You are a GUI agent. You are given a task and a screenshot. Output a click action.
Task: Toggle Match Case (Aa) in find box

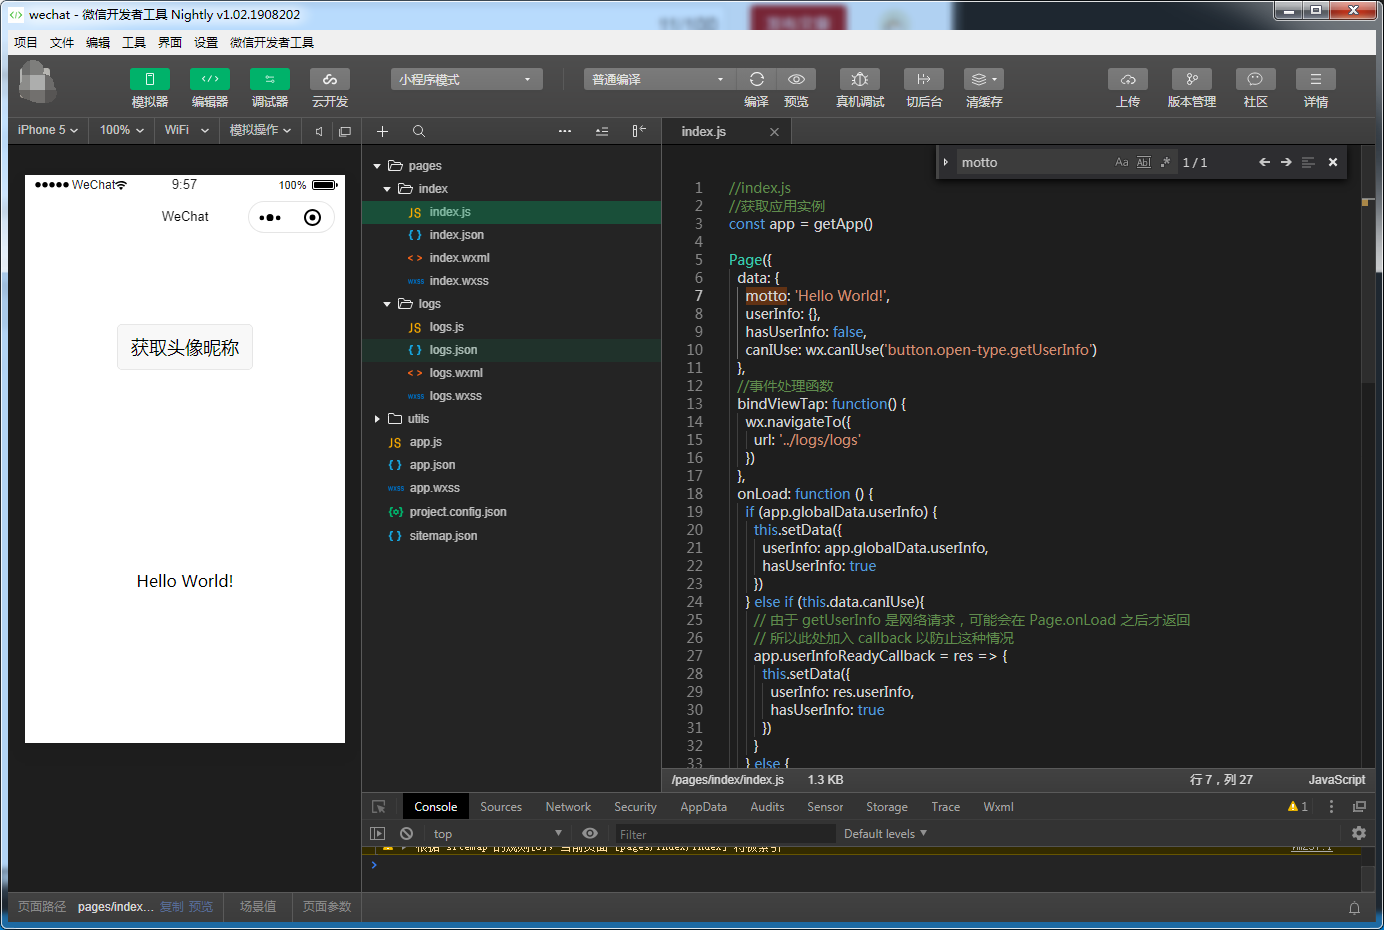click(x=1122, y=162)
